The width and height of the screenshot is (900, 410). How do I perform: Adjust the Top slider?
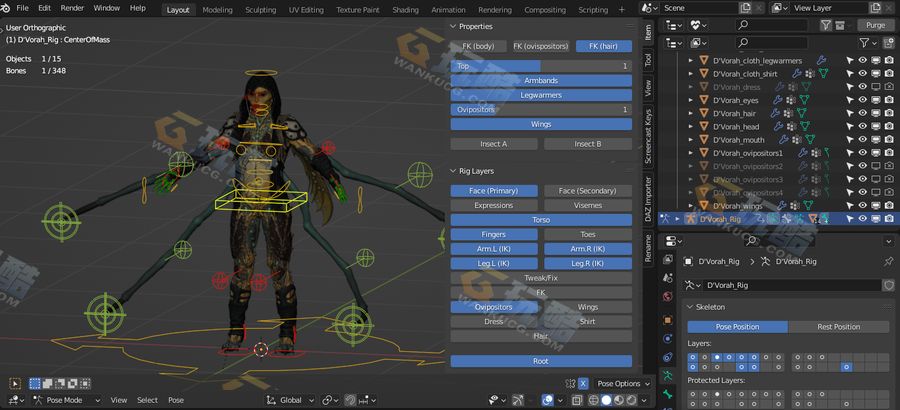541,66
